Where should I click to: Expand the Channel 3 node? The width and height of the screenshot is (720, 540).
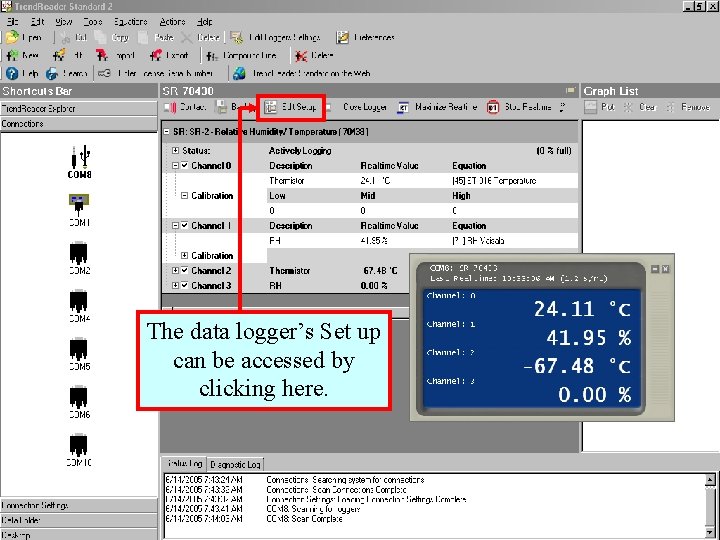tap(175, 285)
